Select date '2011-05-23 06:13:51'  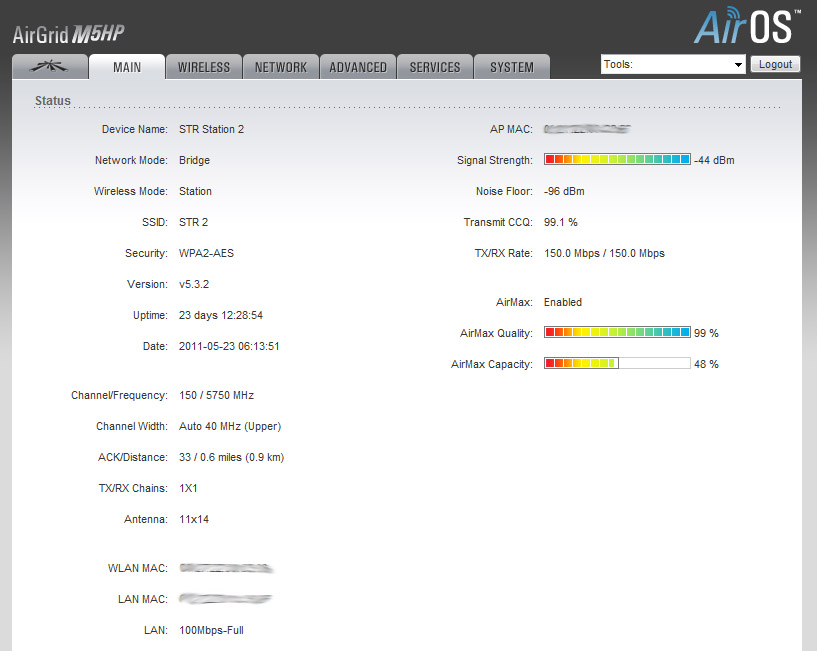pos(229,346)
